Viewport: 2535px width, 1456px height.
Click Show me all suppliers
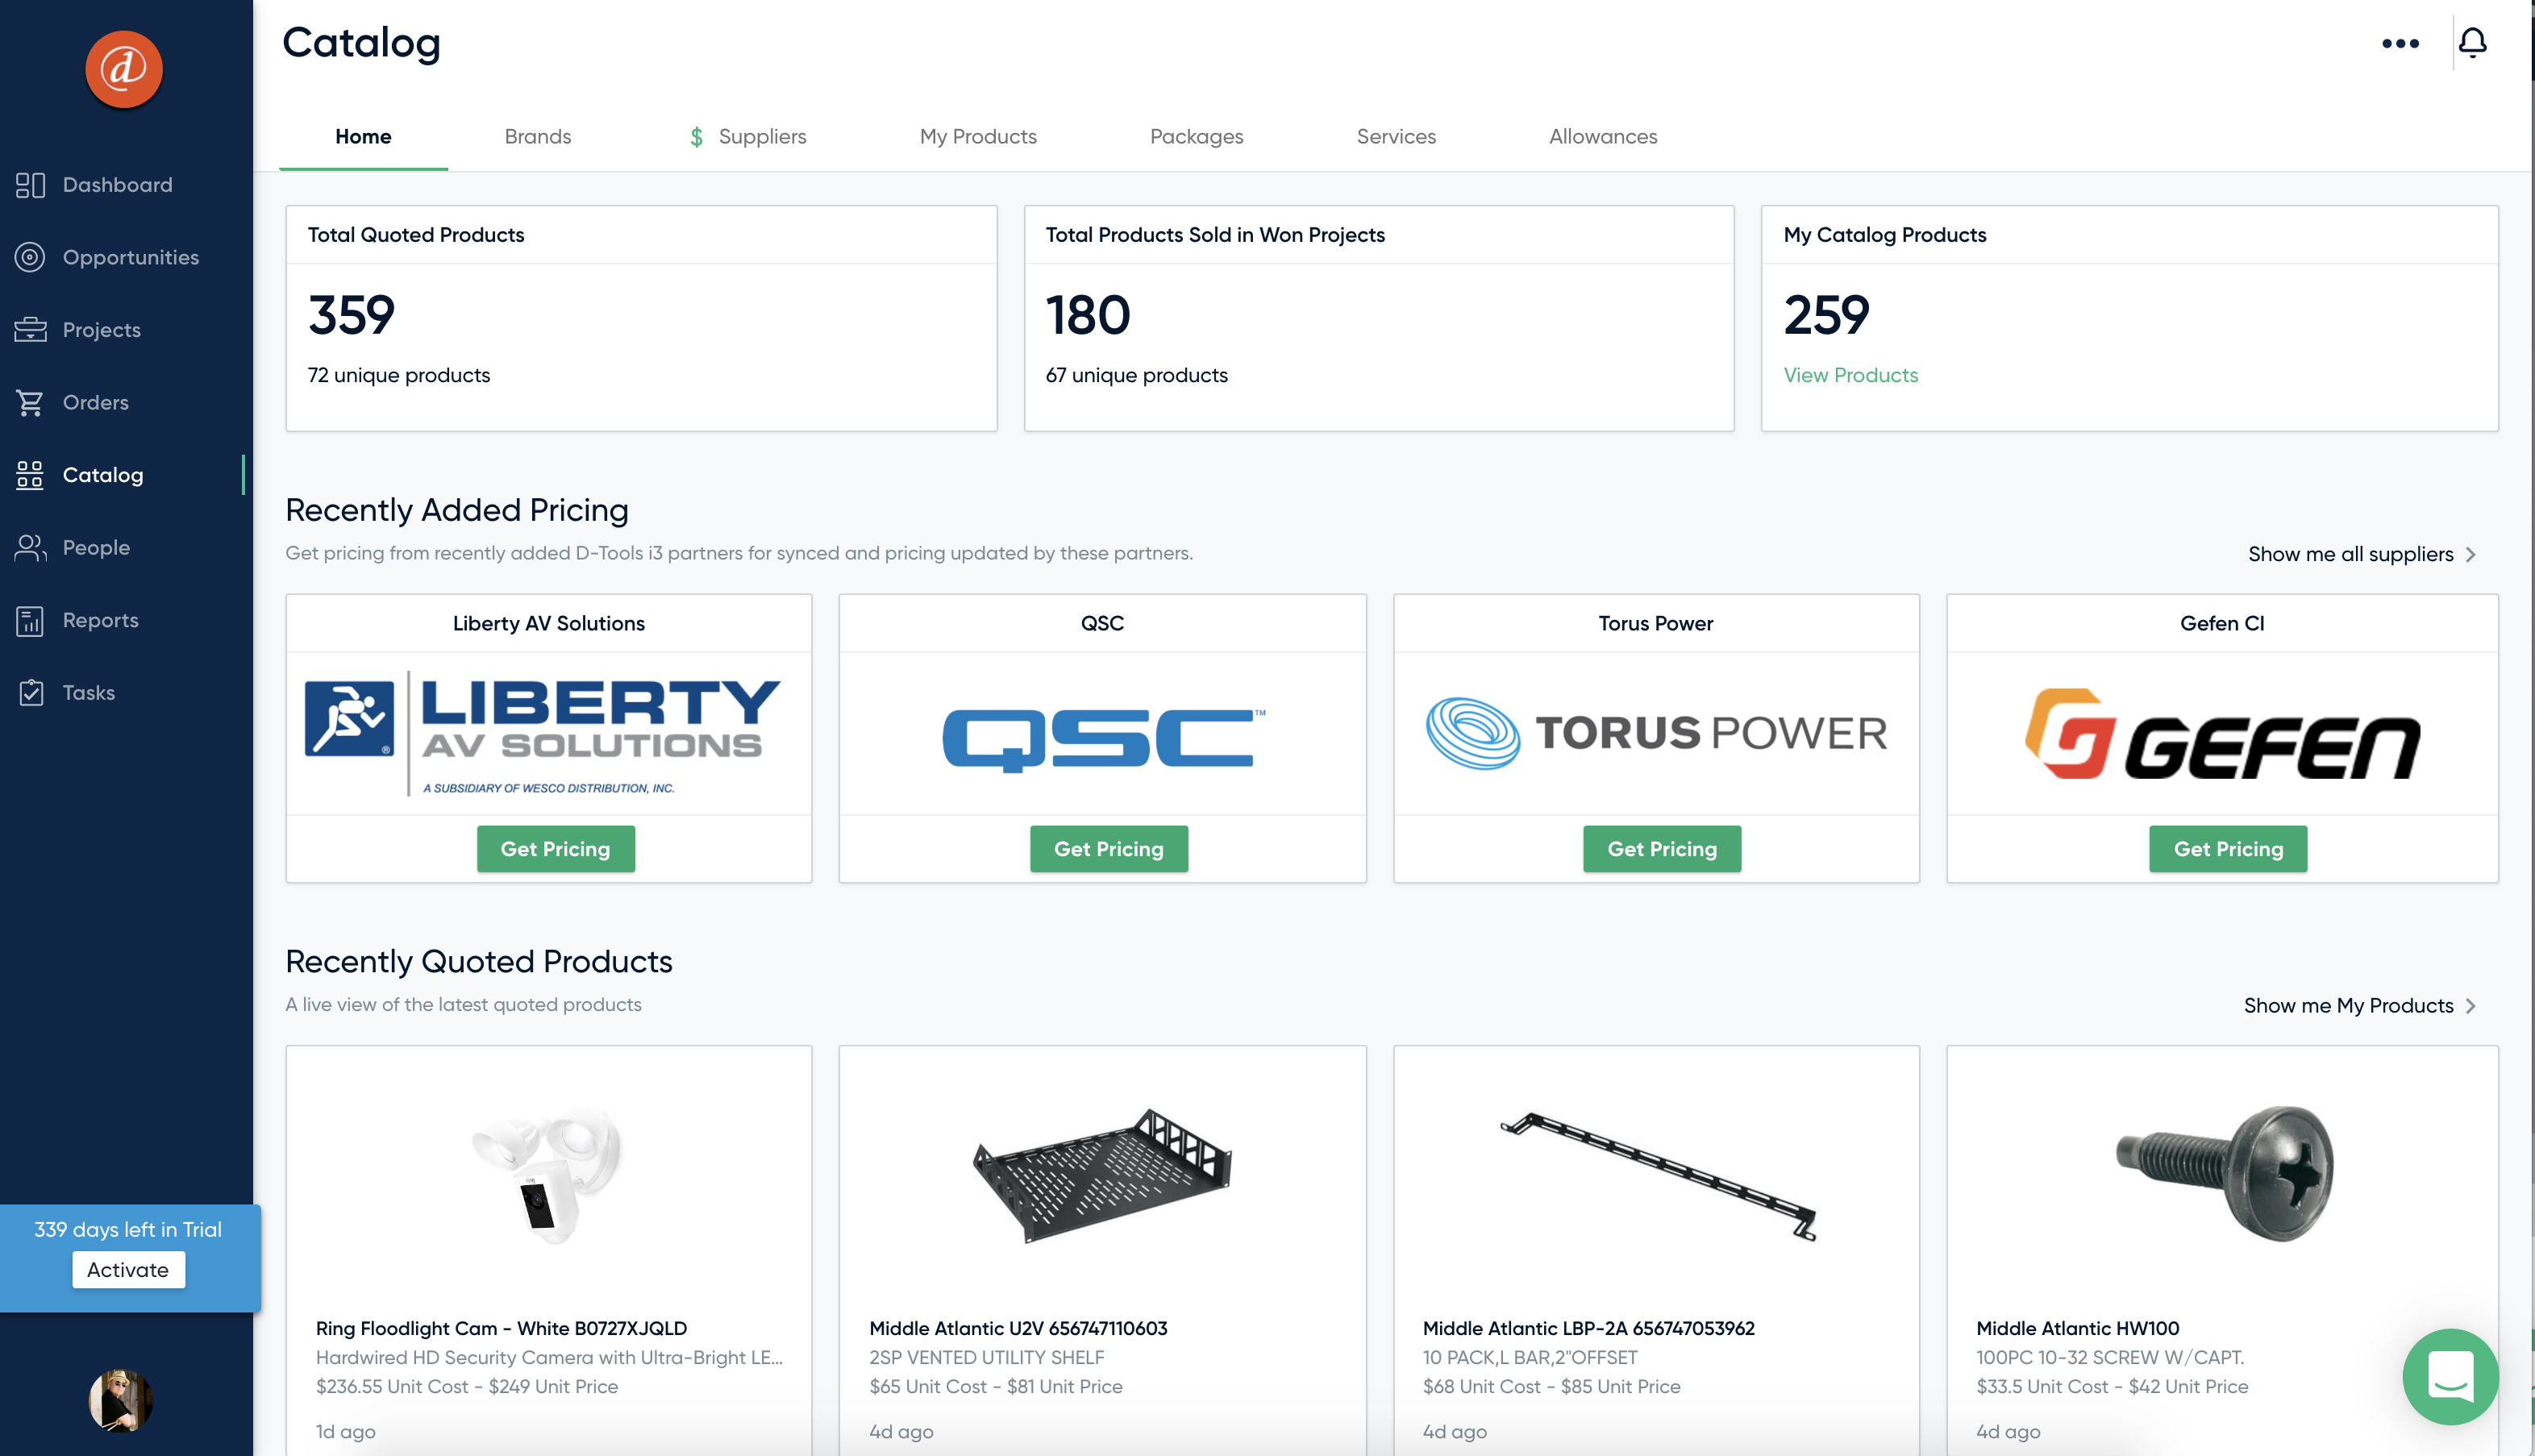coord(2361,554)
